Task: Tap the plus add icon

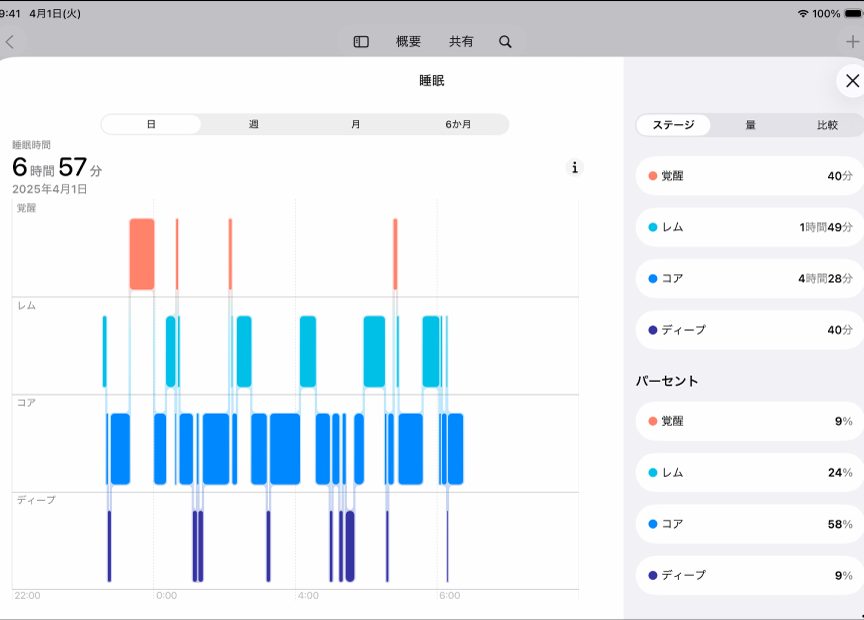Action: (x=852, y=42)
